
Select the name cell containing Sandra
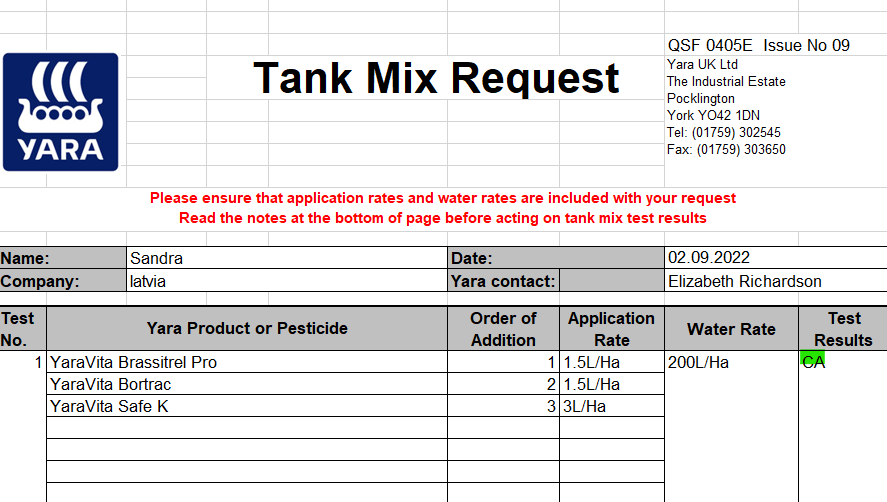(286, 258)
